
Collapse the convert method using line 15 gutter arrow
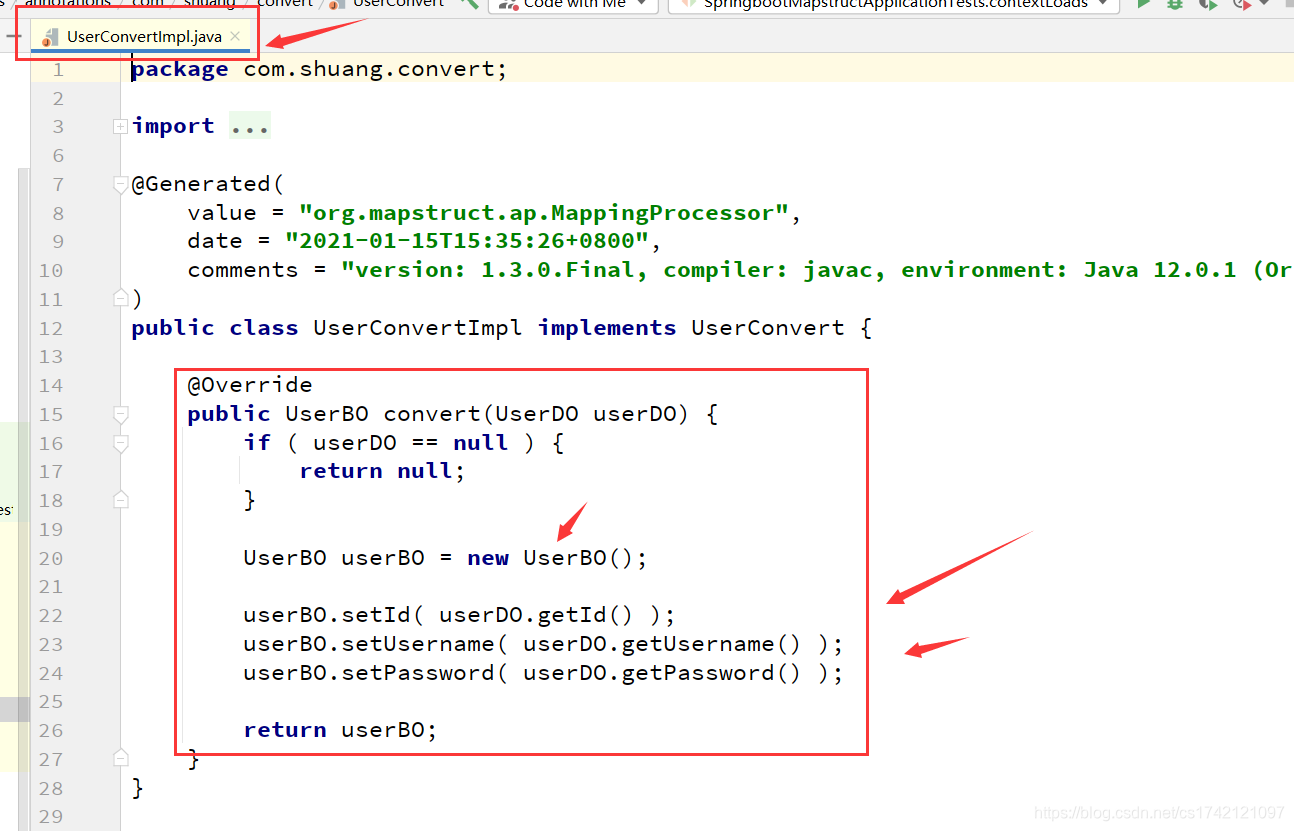(121, 414)
